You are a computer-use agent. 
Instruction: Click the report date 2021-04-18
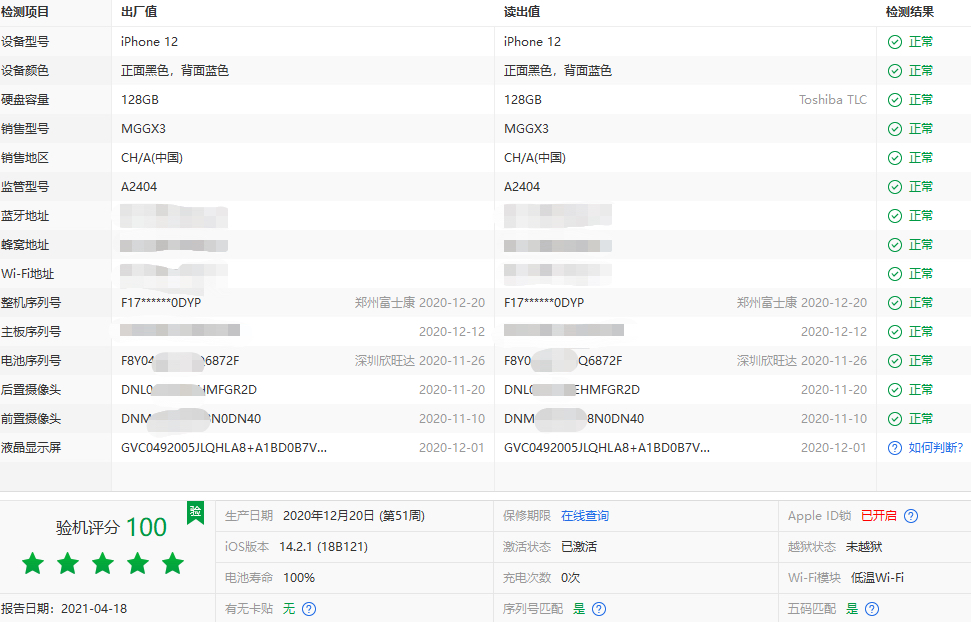(94, 609)
